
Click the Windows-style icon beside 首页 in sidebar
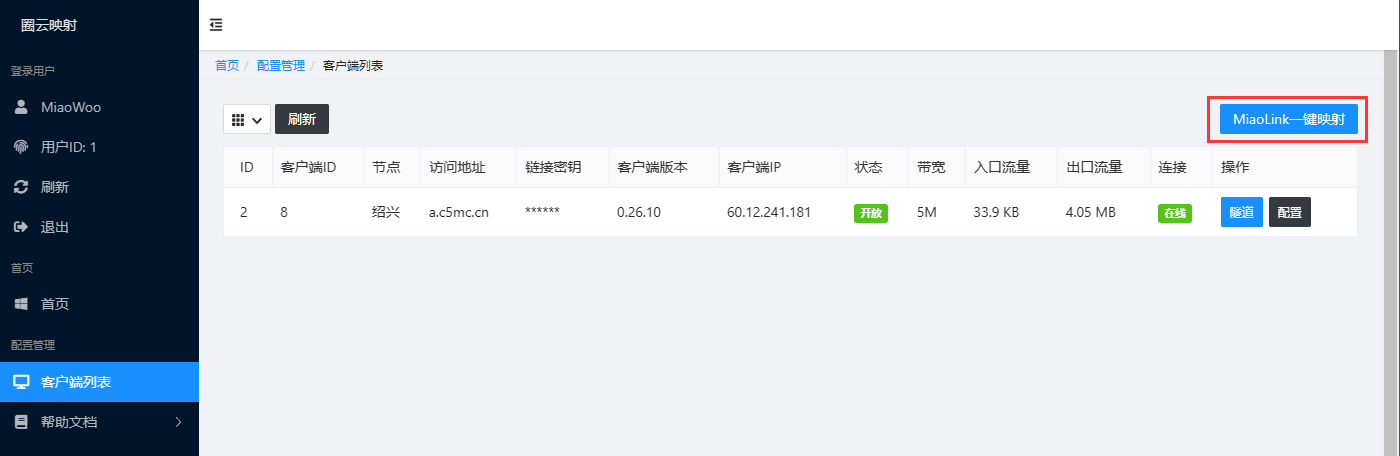click(x=21, y=304)
